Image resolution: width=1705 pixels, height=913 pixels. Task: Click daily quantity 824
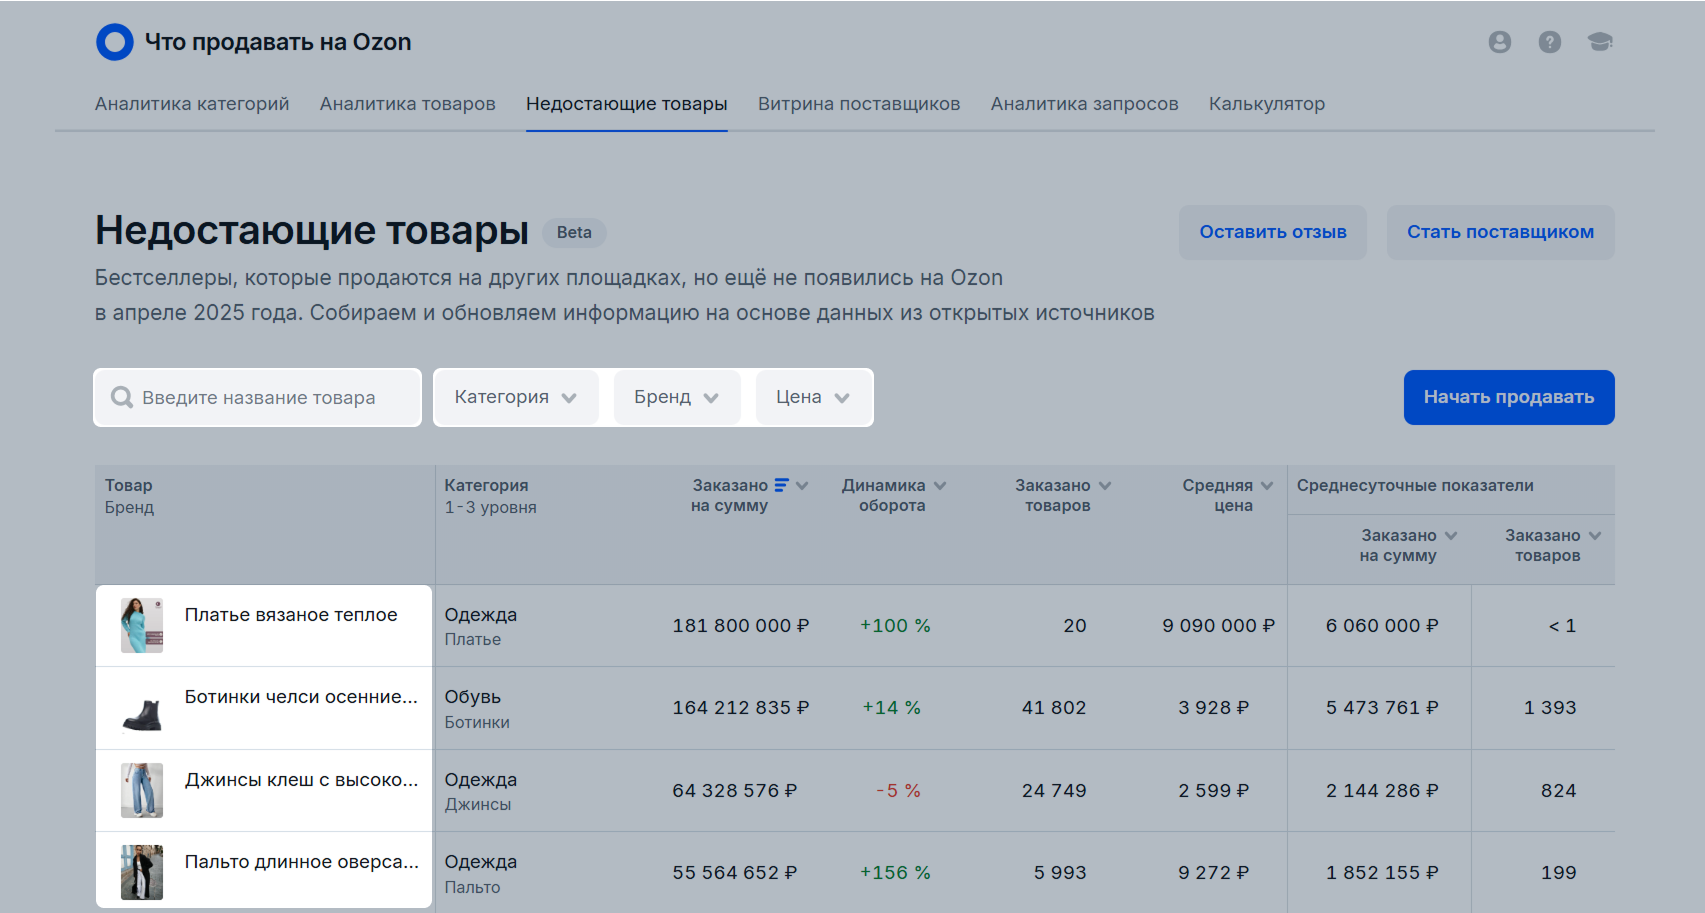[x=1558, y=791]
